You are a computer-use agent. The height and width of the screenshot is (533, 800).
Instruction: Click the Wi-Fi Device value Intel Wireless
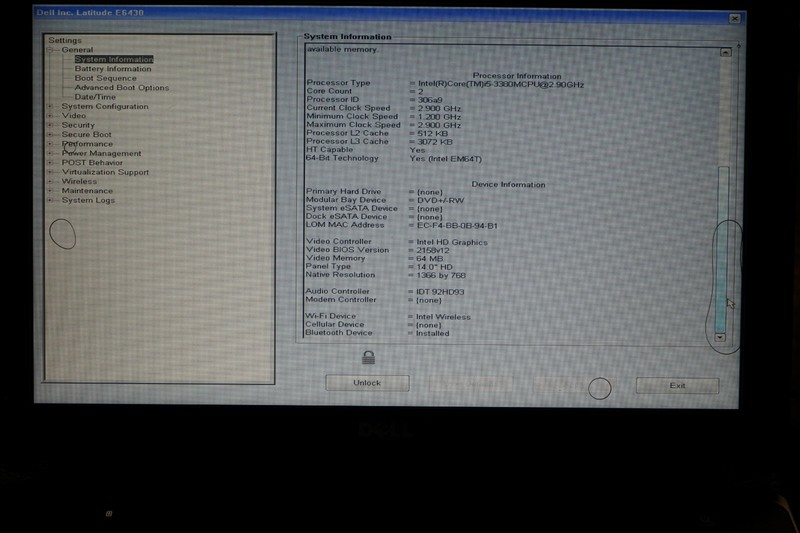pos(443,317)
